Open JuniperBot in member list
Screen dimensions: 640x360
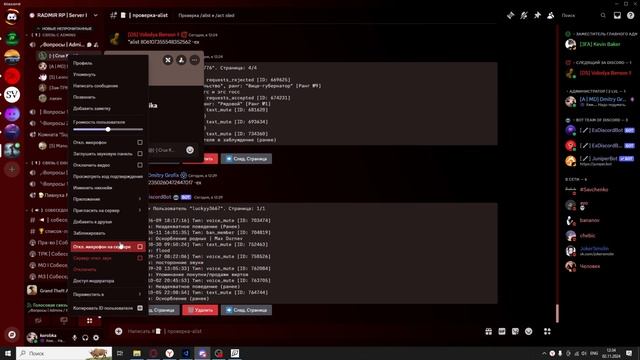(x=599, y=160)
